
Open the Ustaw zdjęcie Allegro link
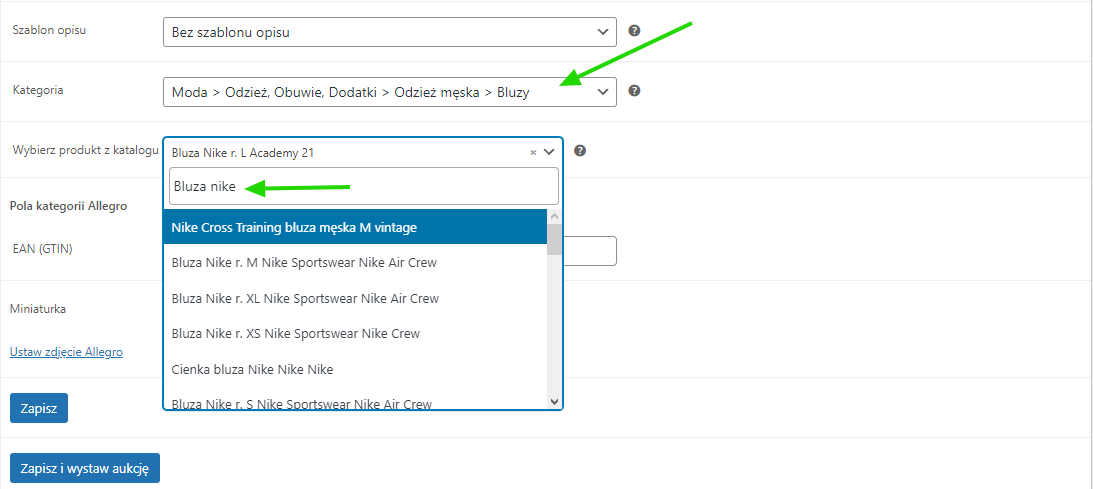tap(66, 352)
